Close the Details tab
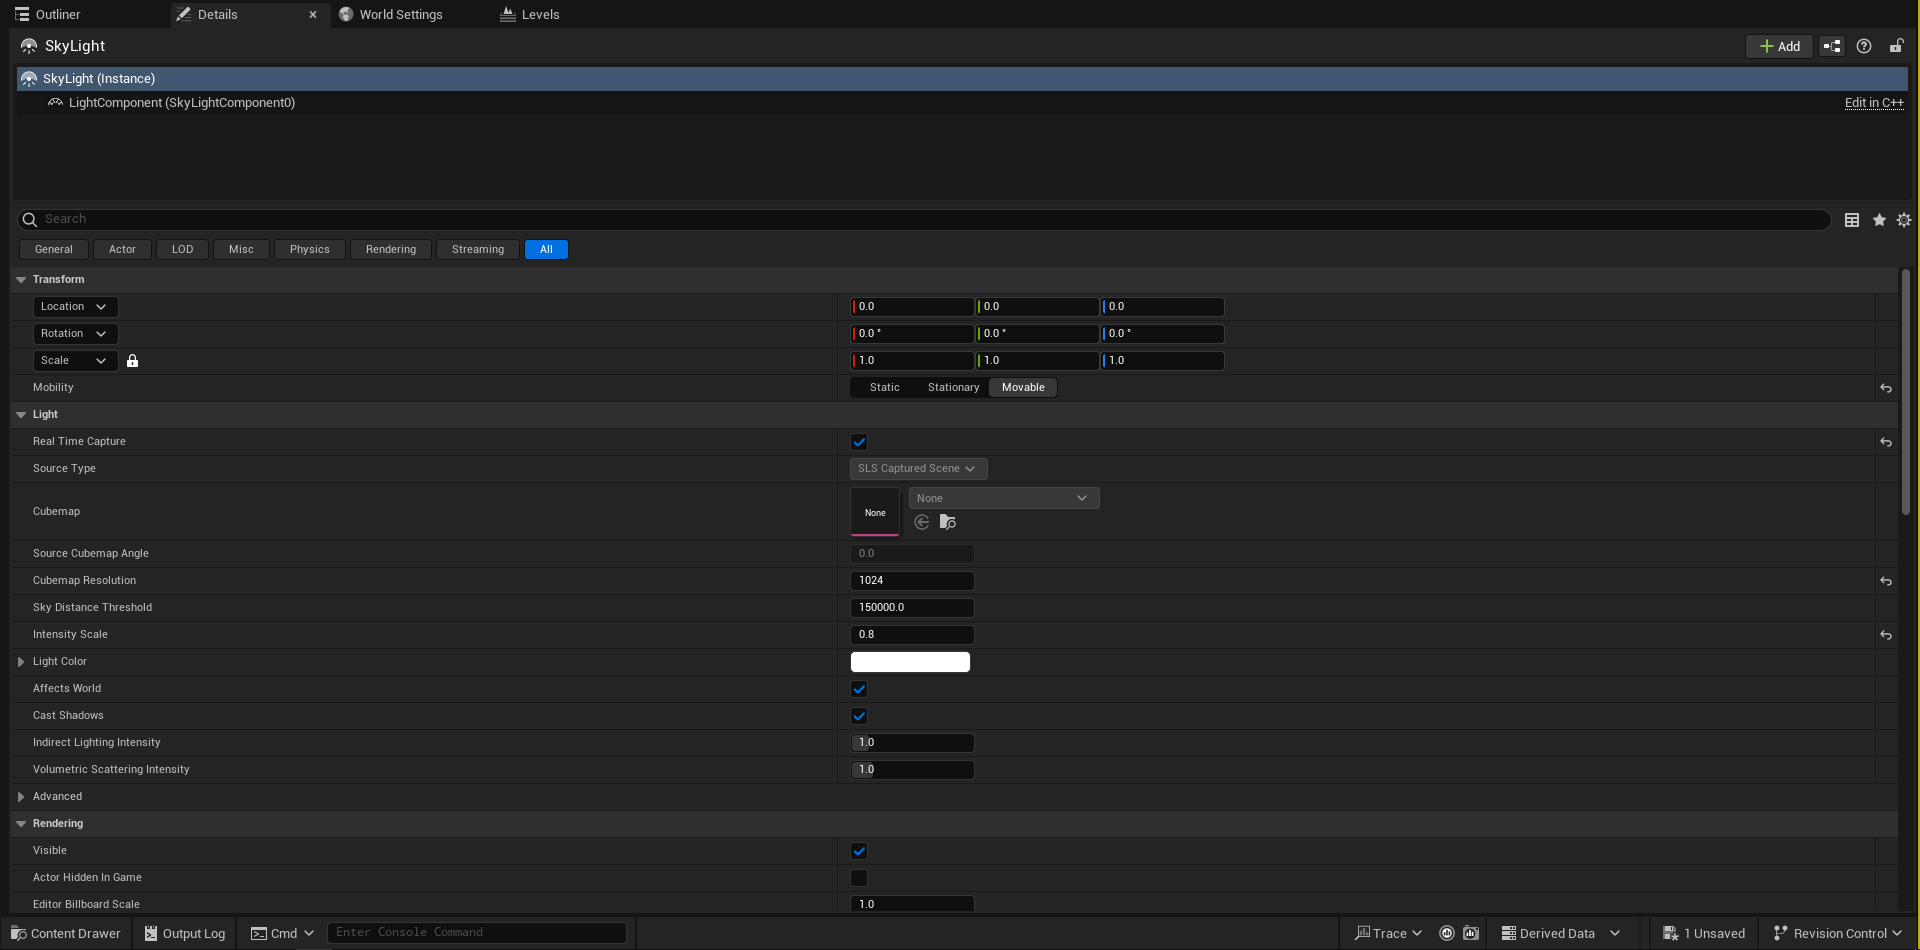Viewport: 1920px width, 950px height. click(313, 15)
